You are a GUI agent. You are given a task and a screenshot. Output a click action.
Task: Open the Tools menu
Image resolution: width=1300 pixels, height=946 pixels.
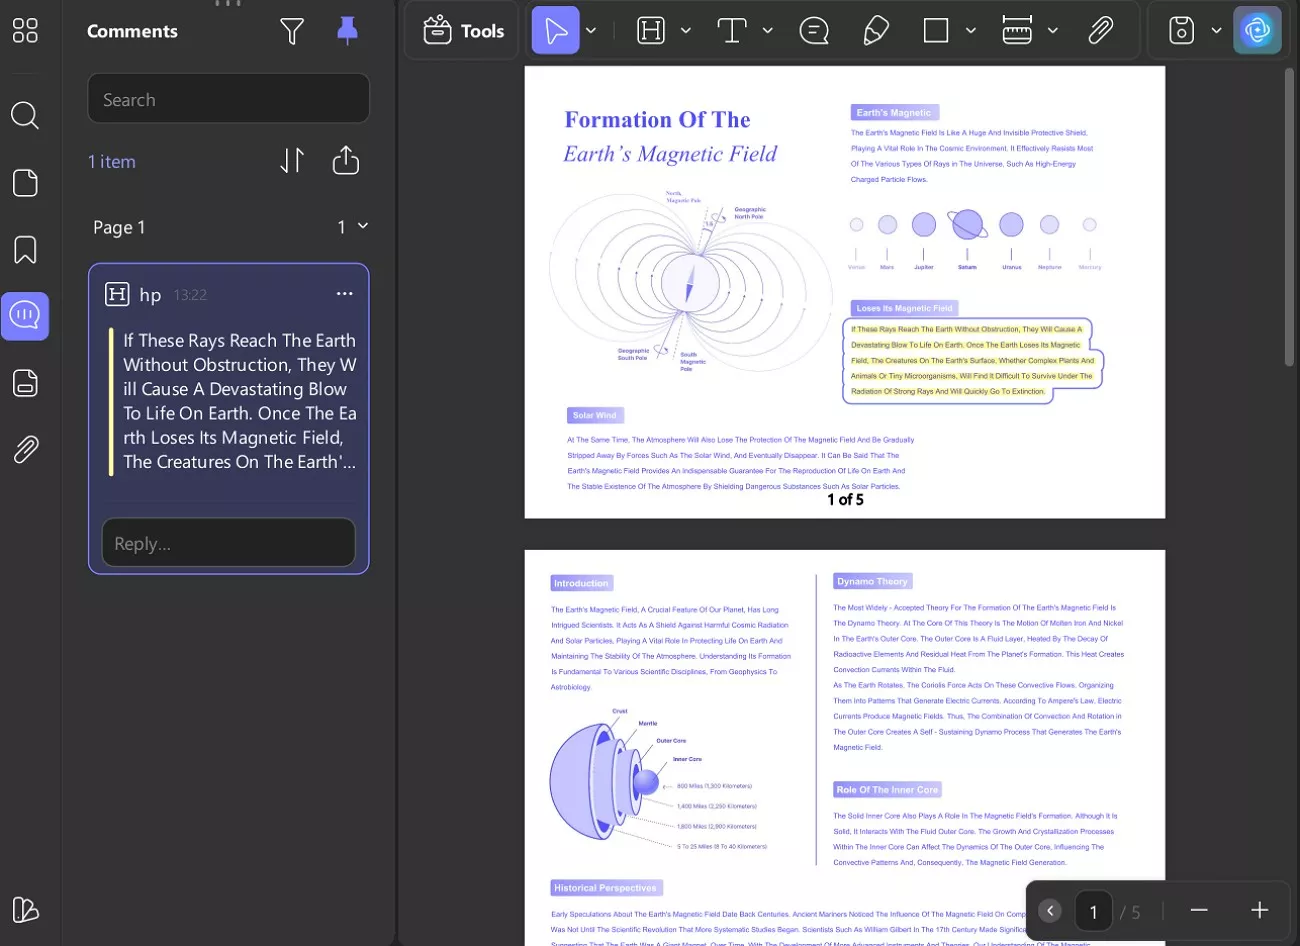point(461,30)
